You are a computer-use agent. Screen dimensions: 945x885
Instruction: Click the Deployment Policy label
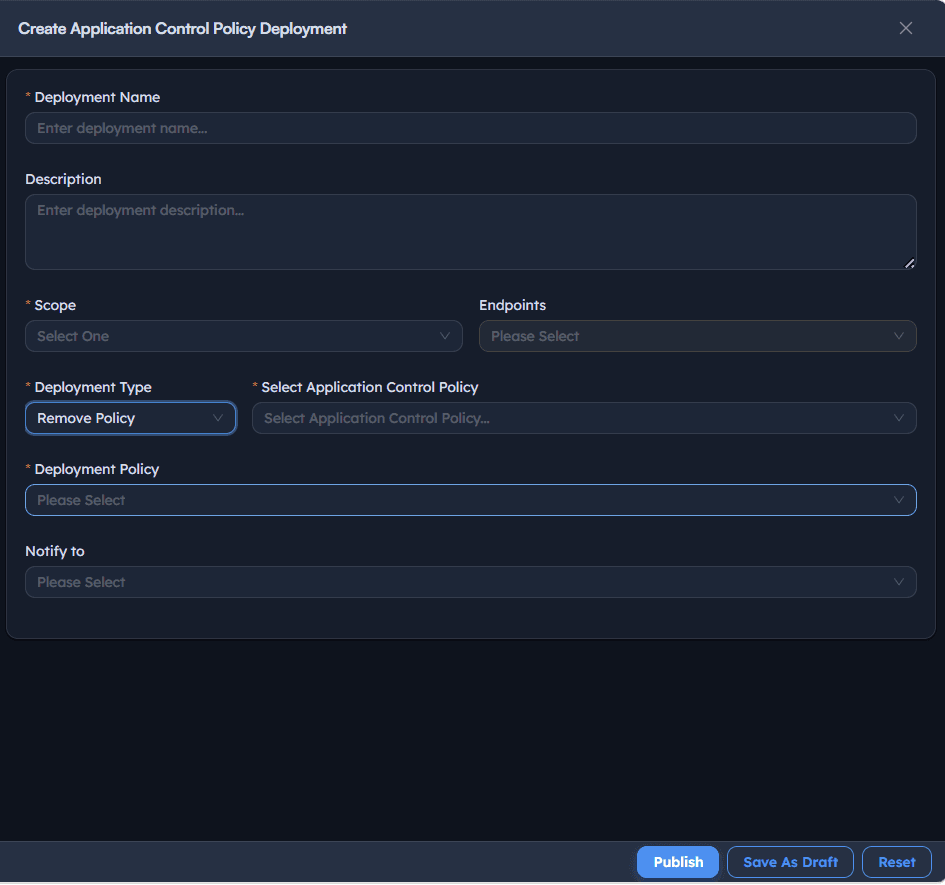point(96,469)
